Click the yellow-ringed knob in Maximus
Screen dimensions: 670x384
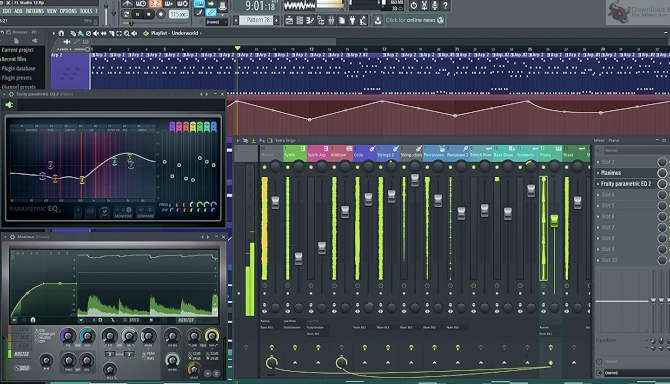(212, 336)
